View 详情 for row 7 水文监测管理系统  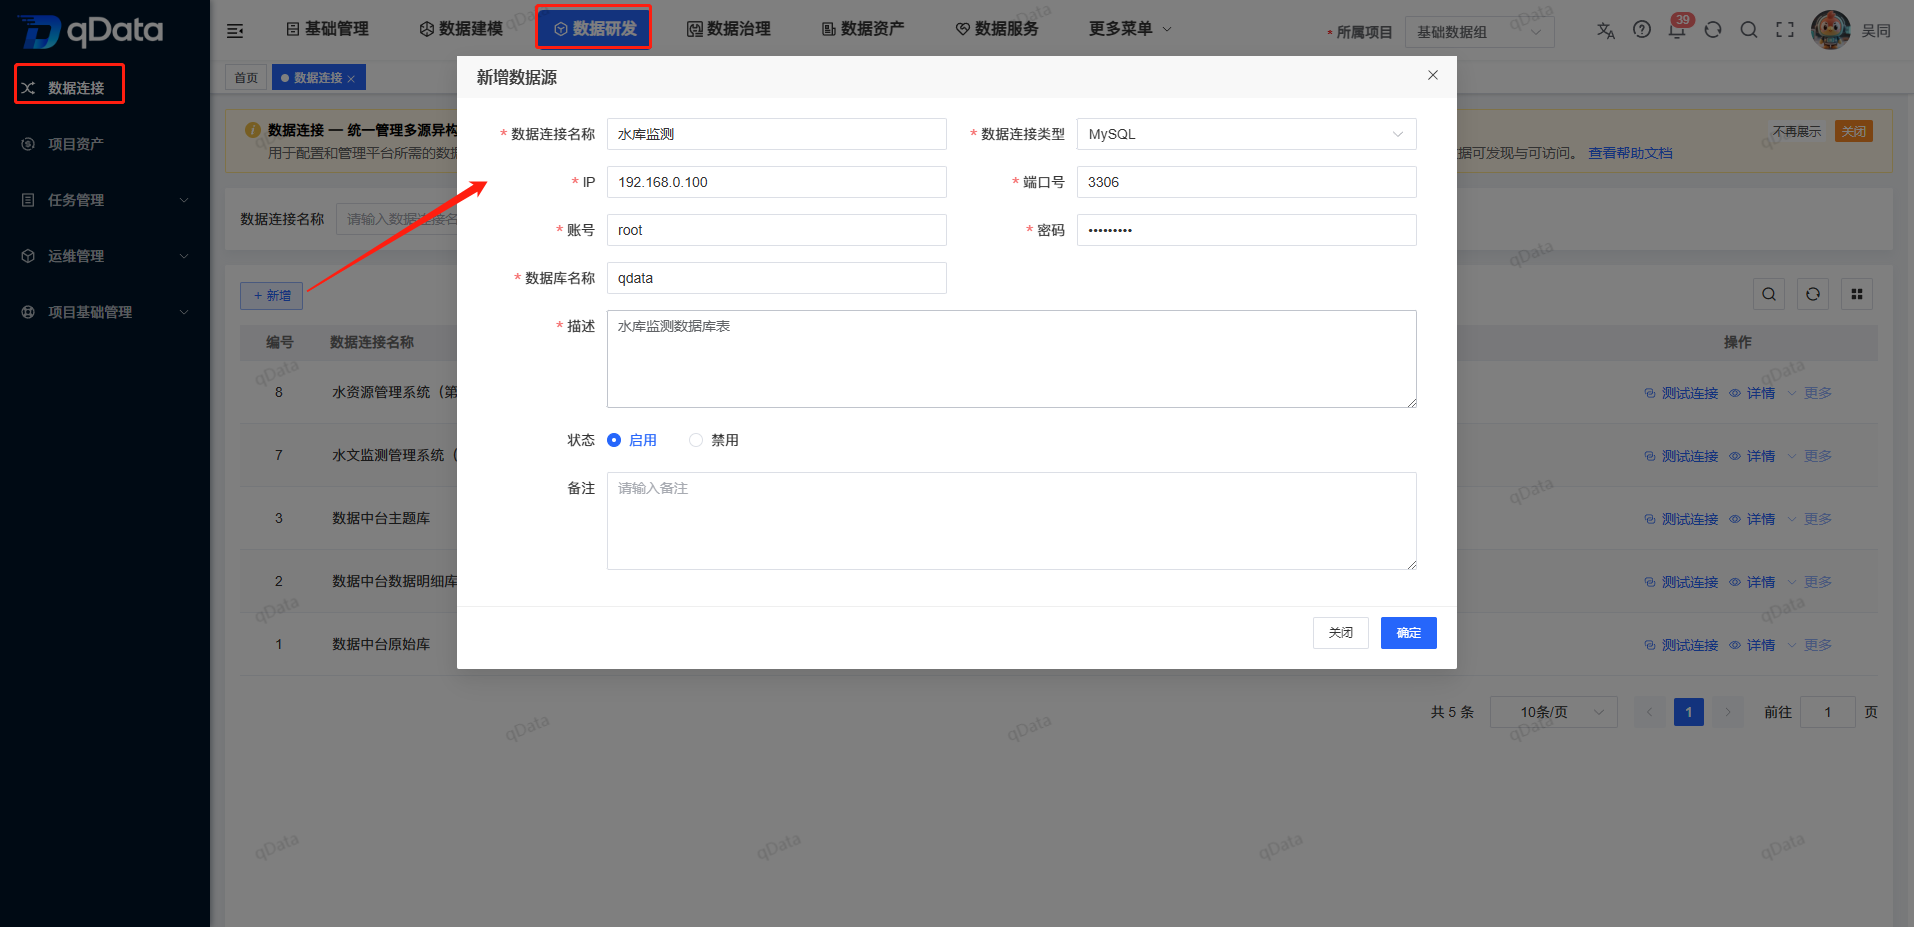coord(1752,456)
